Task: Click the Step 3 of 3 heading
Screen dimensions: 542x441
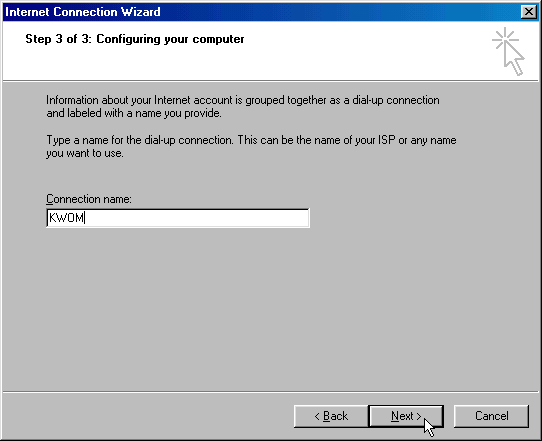Action: click(x=135, y=39)
